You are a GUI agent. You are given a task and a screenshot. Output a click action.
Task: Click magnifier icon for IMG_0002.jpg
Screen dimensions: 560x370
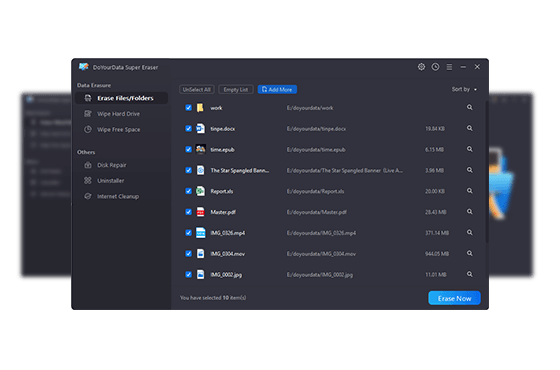tap(470, 274)
